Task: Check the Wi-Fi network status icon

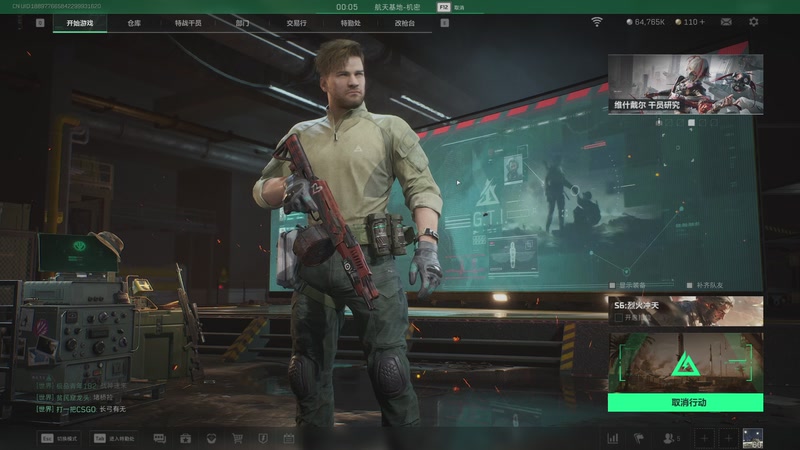Action: tap(596, 22)
